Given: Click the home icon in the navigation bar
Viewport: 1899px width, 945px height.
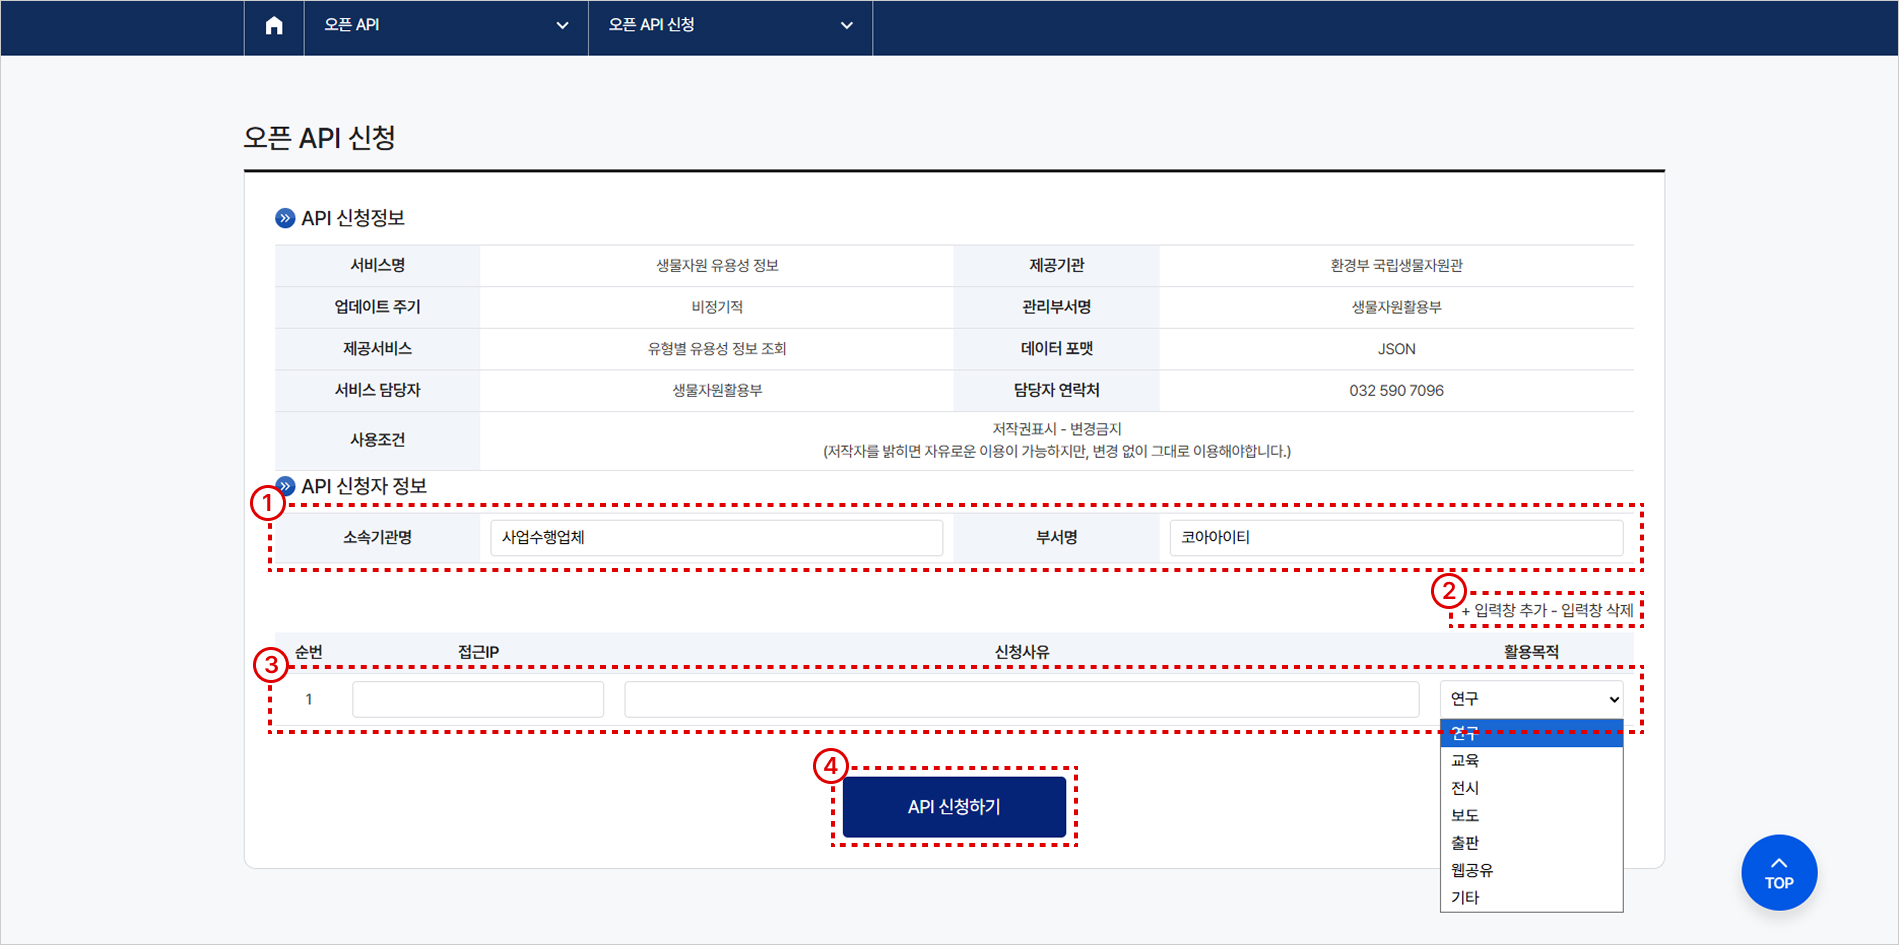Looking at the screenshot, I should tap(273, 27).
